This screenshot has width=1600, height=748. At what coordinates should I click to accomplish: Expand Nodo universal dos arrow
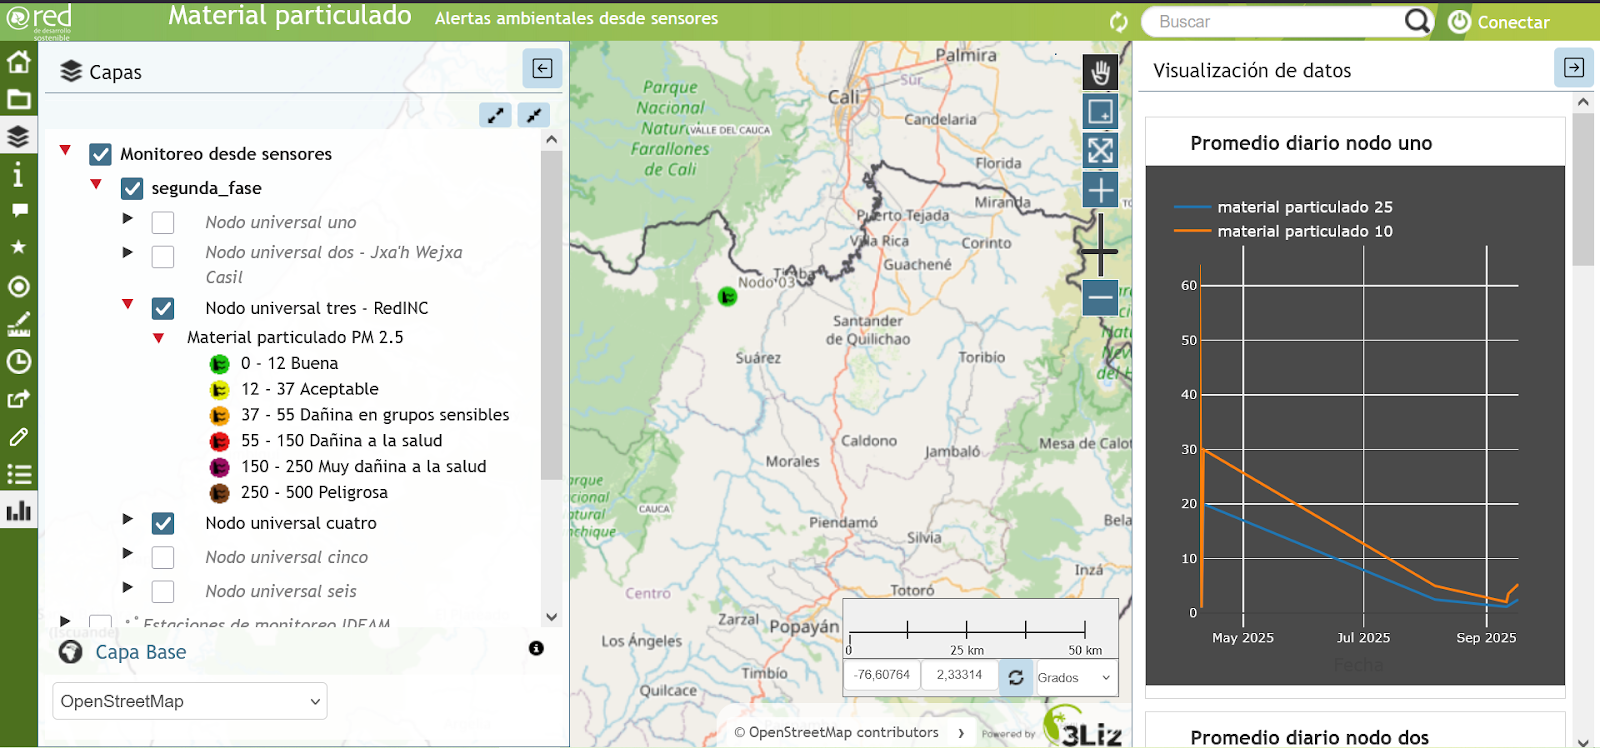tap(127, 252)
